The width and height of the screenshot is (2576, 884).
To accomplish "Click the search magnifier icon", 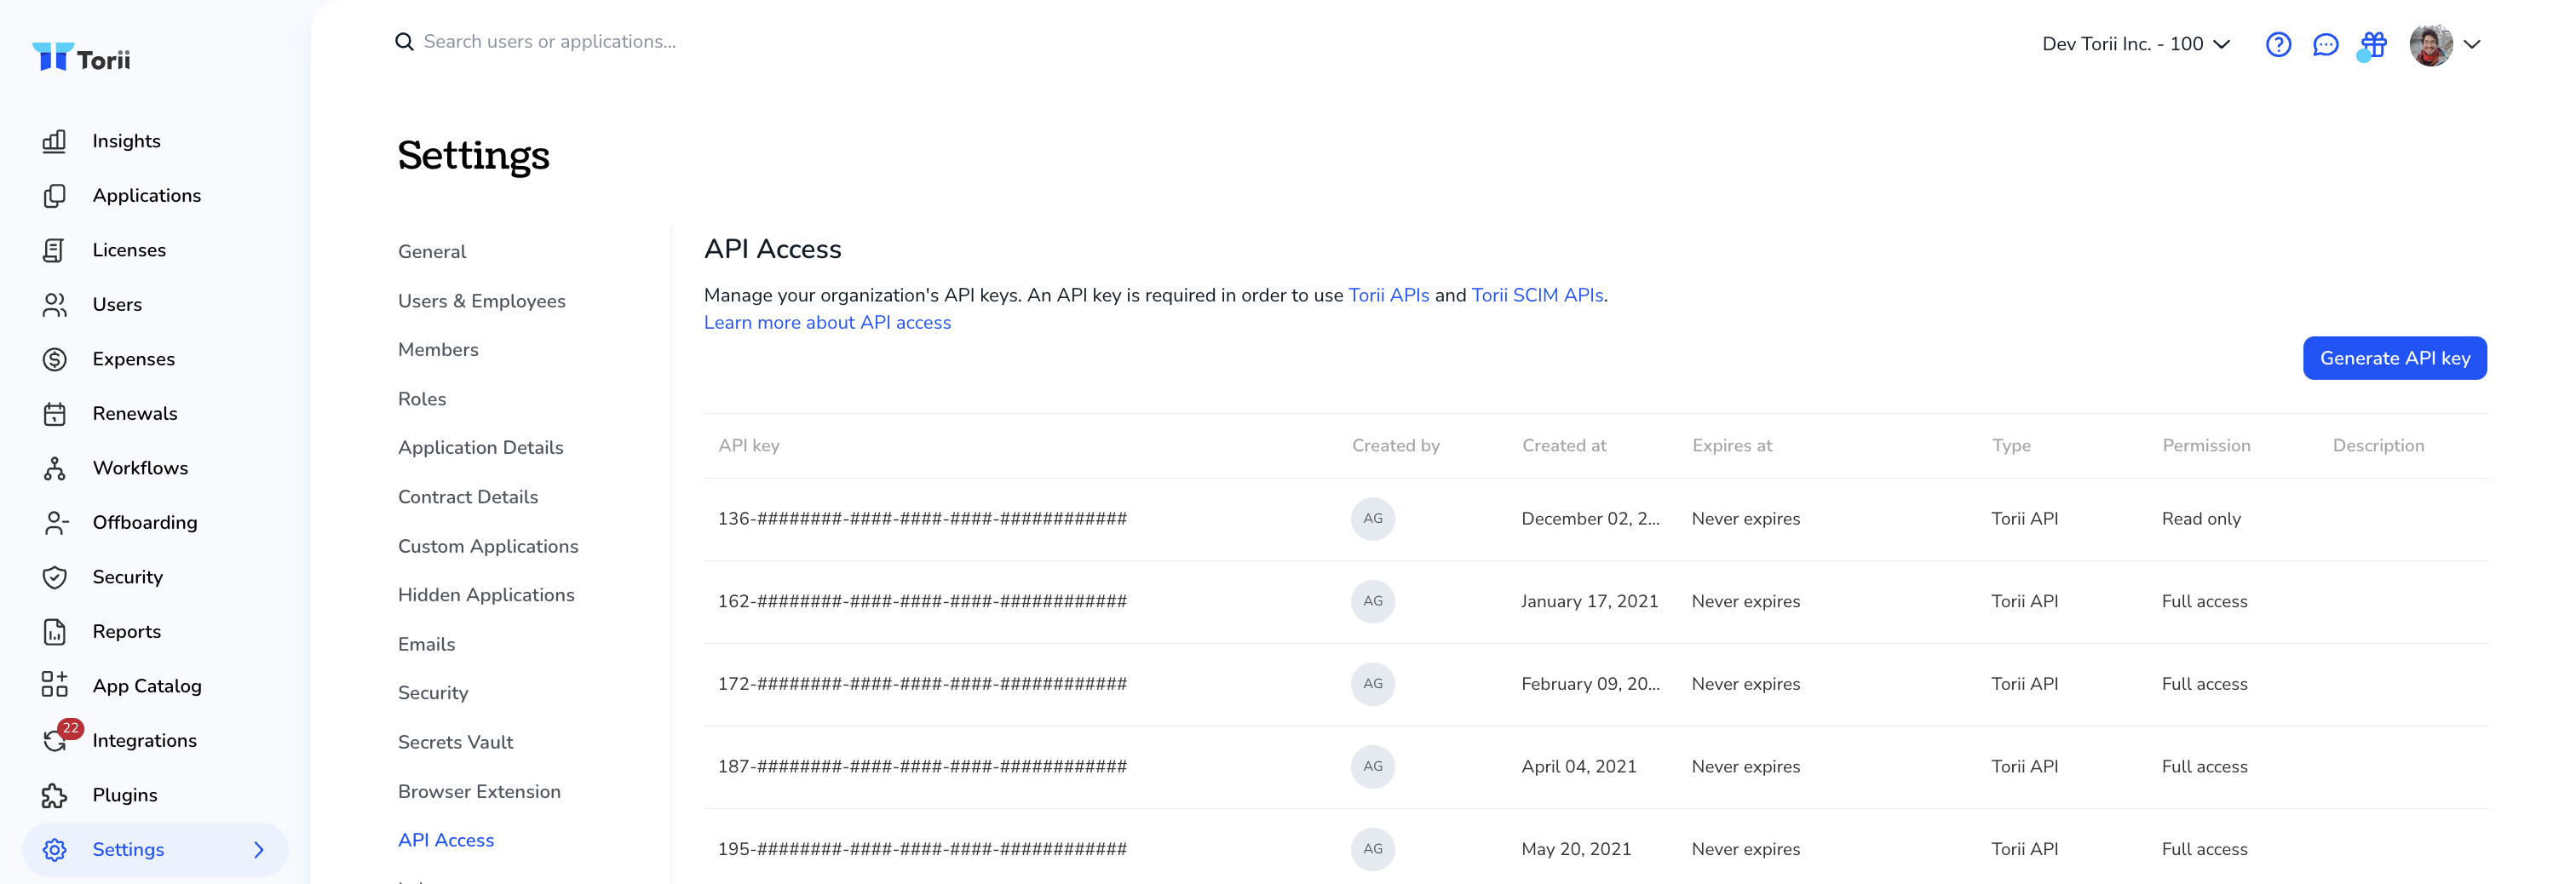I will tap(404, 42).
